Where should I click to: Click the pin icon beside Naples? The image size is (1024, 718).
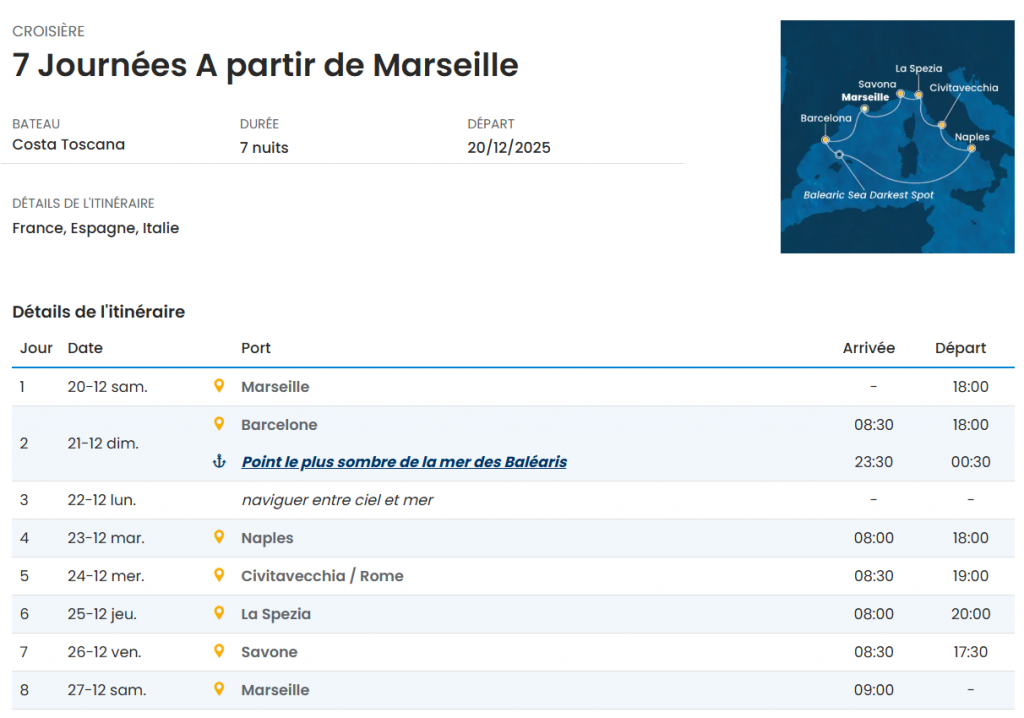tap(219, 538)
